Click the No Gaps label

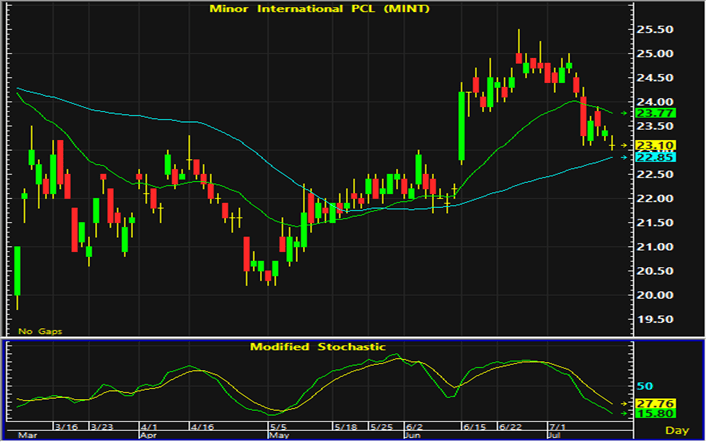40,332
